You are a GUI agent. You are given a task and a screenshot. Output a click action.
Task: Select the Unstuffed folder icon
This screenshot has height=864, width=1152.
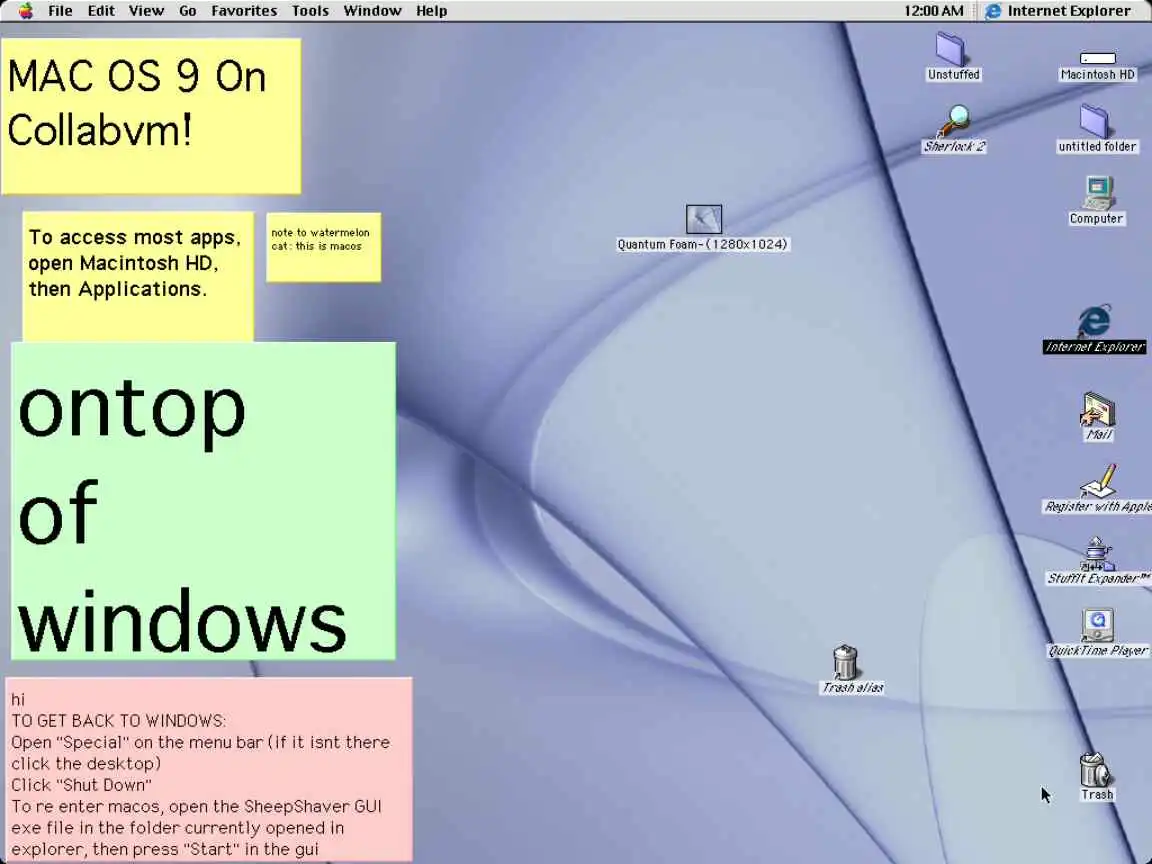(951, 49)
